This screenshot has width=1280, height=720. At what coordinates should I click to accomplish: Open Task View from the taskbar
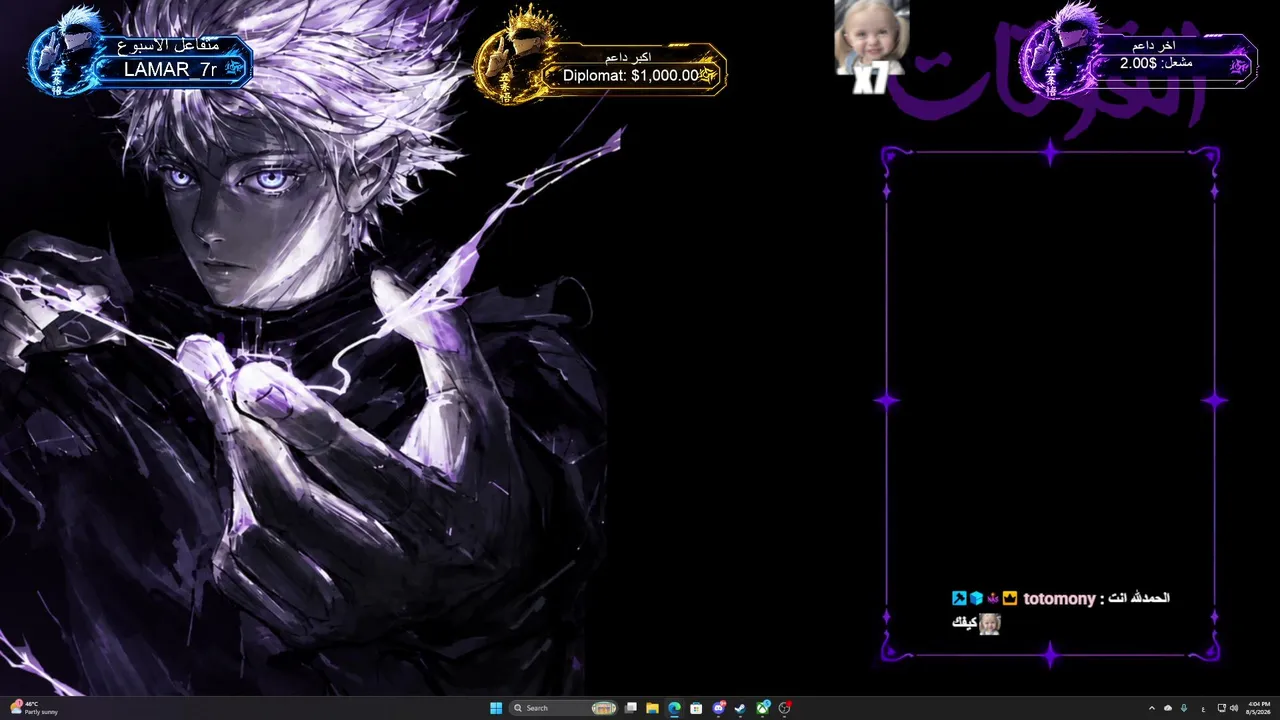click(x=631, y=708)
